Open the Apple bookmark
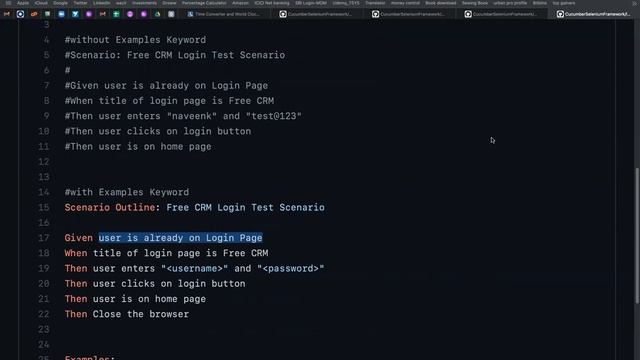Image resolution: width=640 pixels, height=360 pixels. [x=23, y=3]
